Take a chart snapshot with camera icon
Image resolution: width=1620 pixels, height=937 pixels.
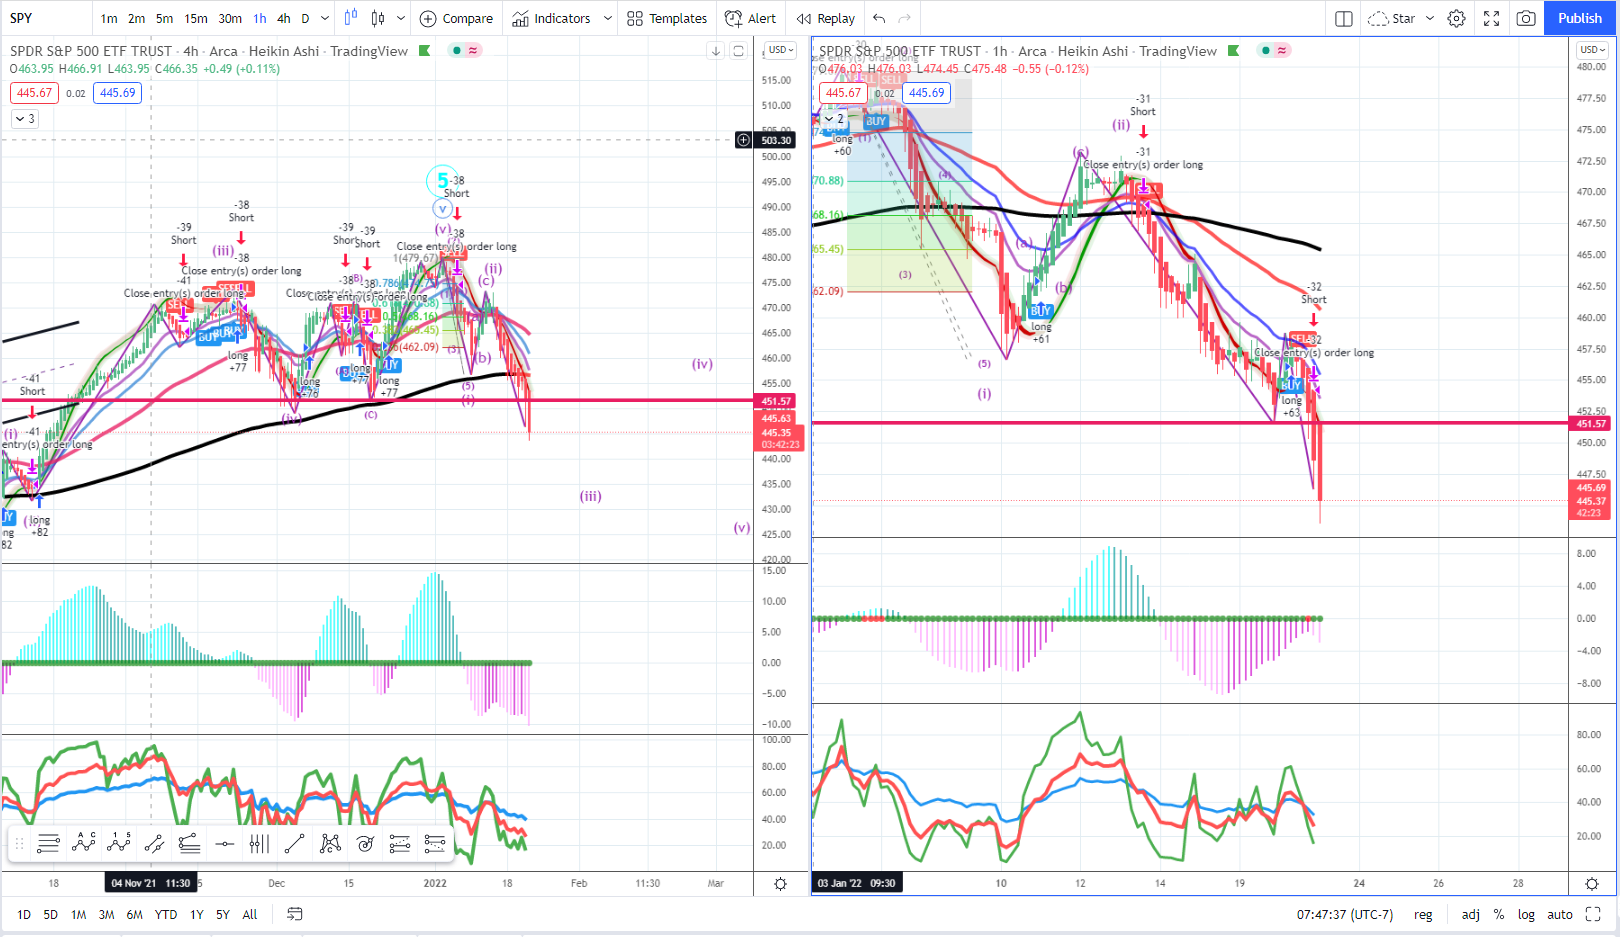point(1526,18)
